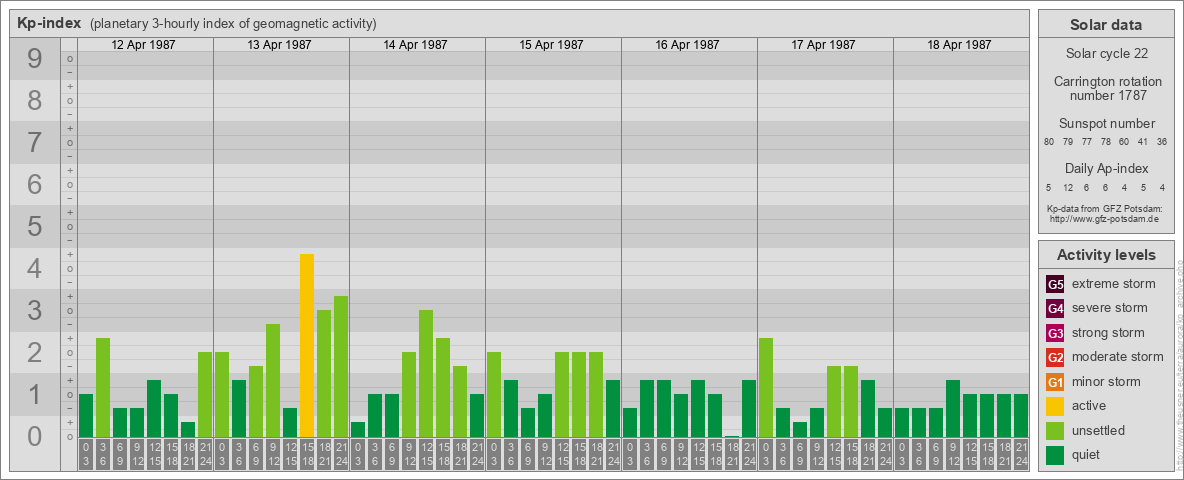Screen dimensions: 1184x480
Task: Select the 9-12 bar on 13 Apr 1987
Action: click(273, 380)
